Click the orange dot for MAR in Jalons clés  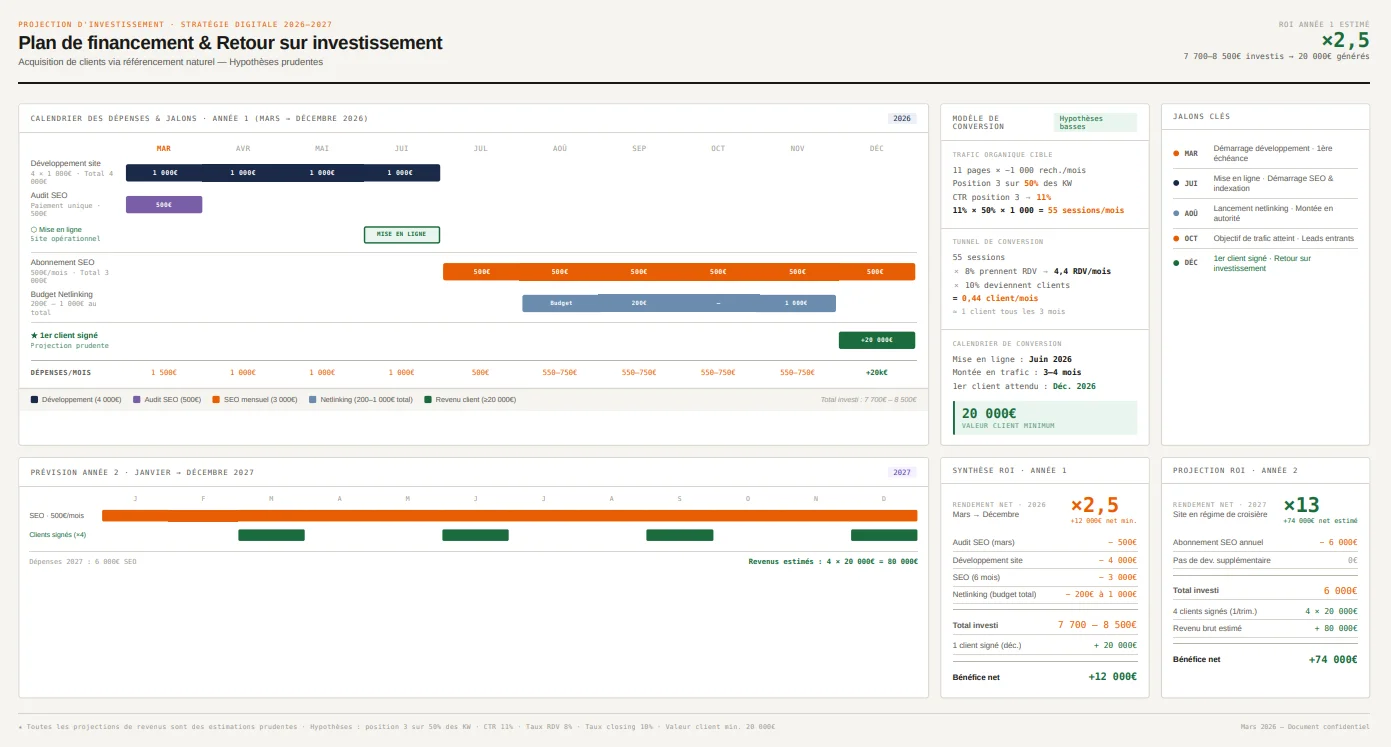tap(1176, 153)
